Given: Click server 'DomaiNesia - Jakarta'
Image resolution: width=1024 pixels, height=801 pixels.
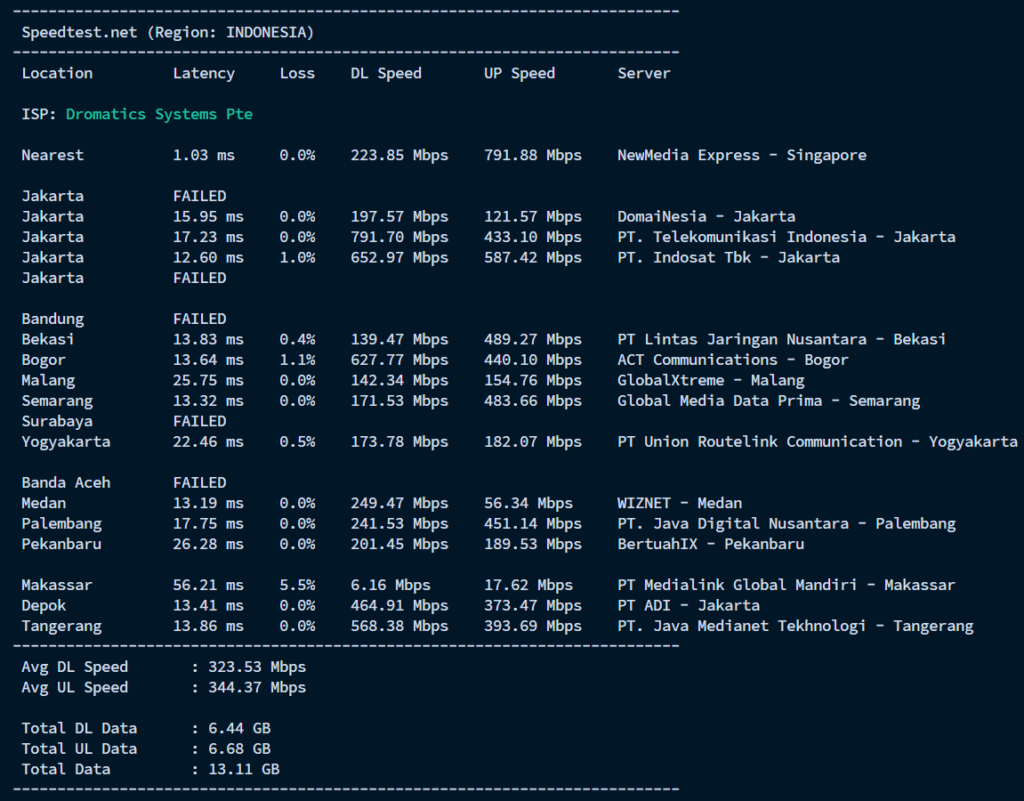Looking at the screenshot, I should click(x=707, y=217).
